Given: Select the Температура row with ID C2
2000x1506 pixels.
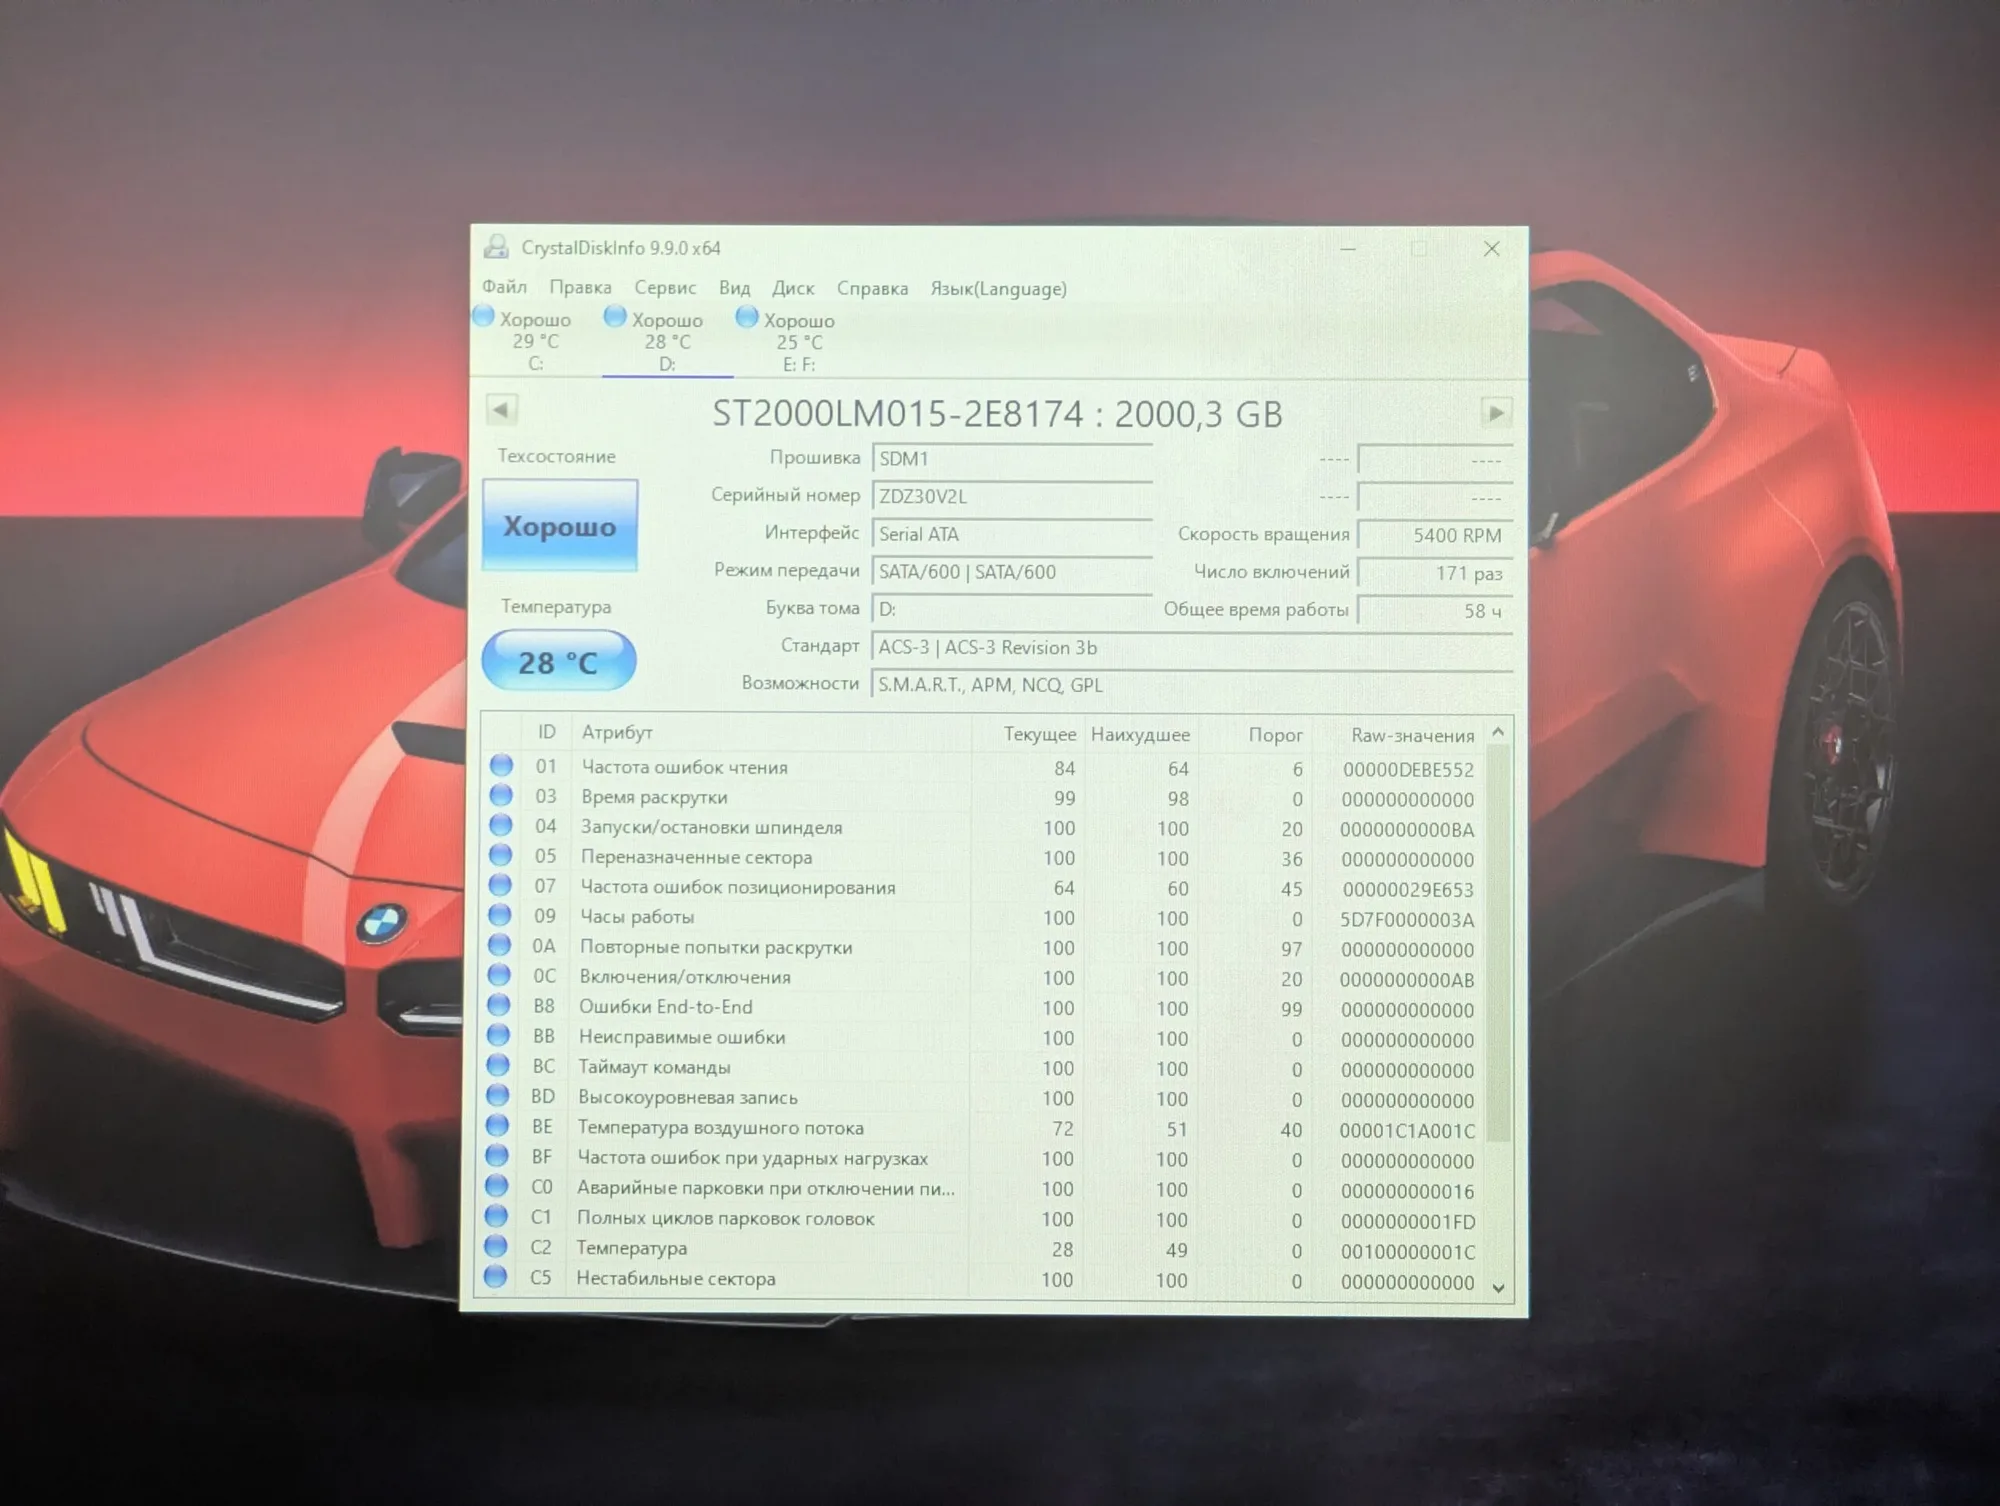Looking at the screenshot, I should click(x=982, y=1249).
